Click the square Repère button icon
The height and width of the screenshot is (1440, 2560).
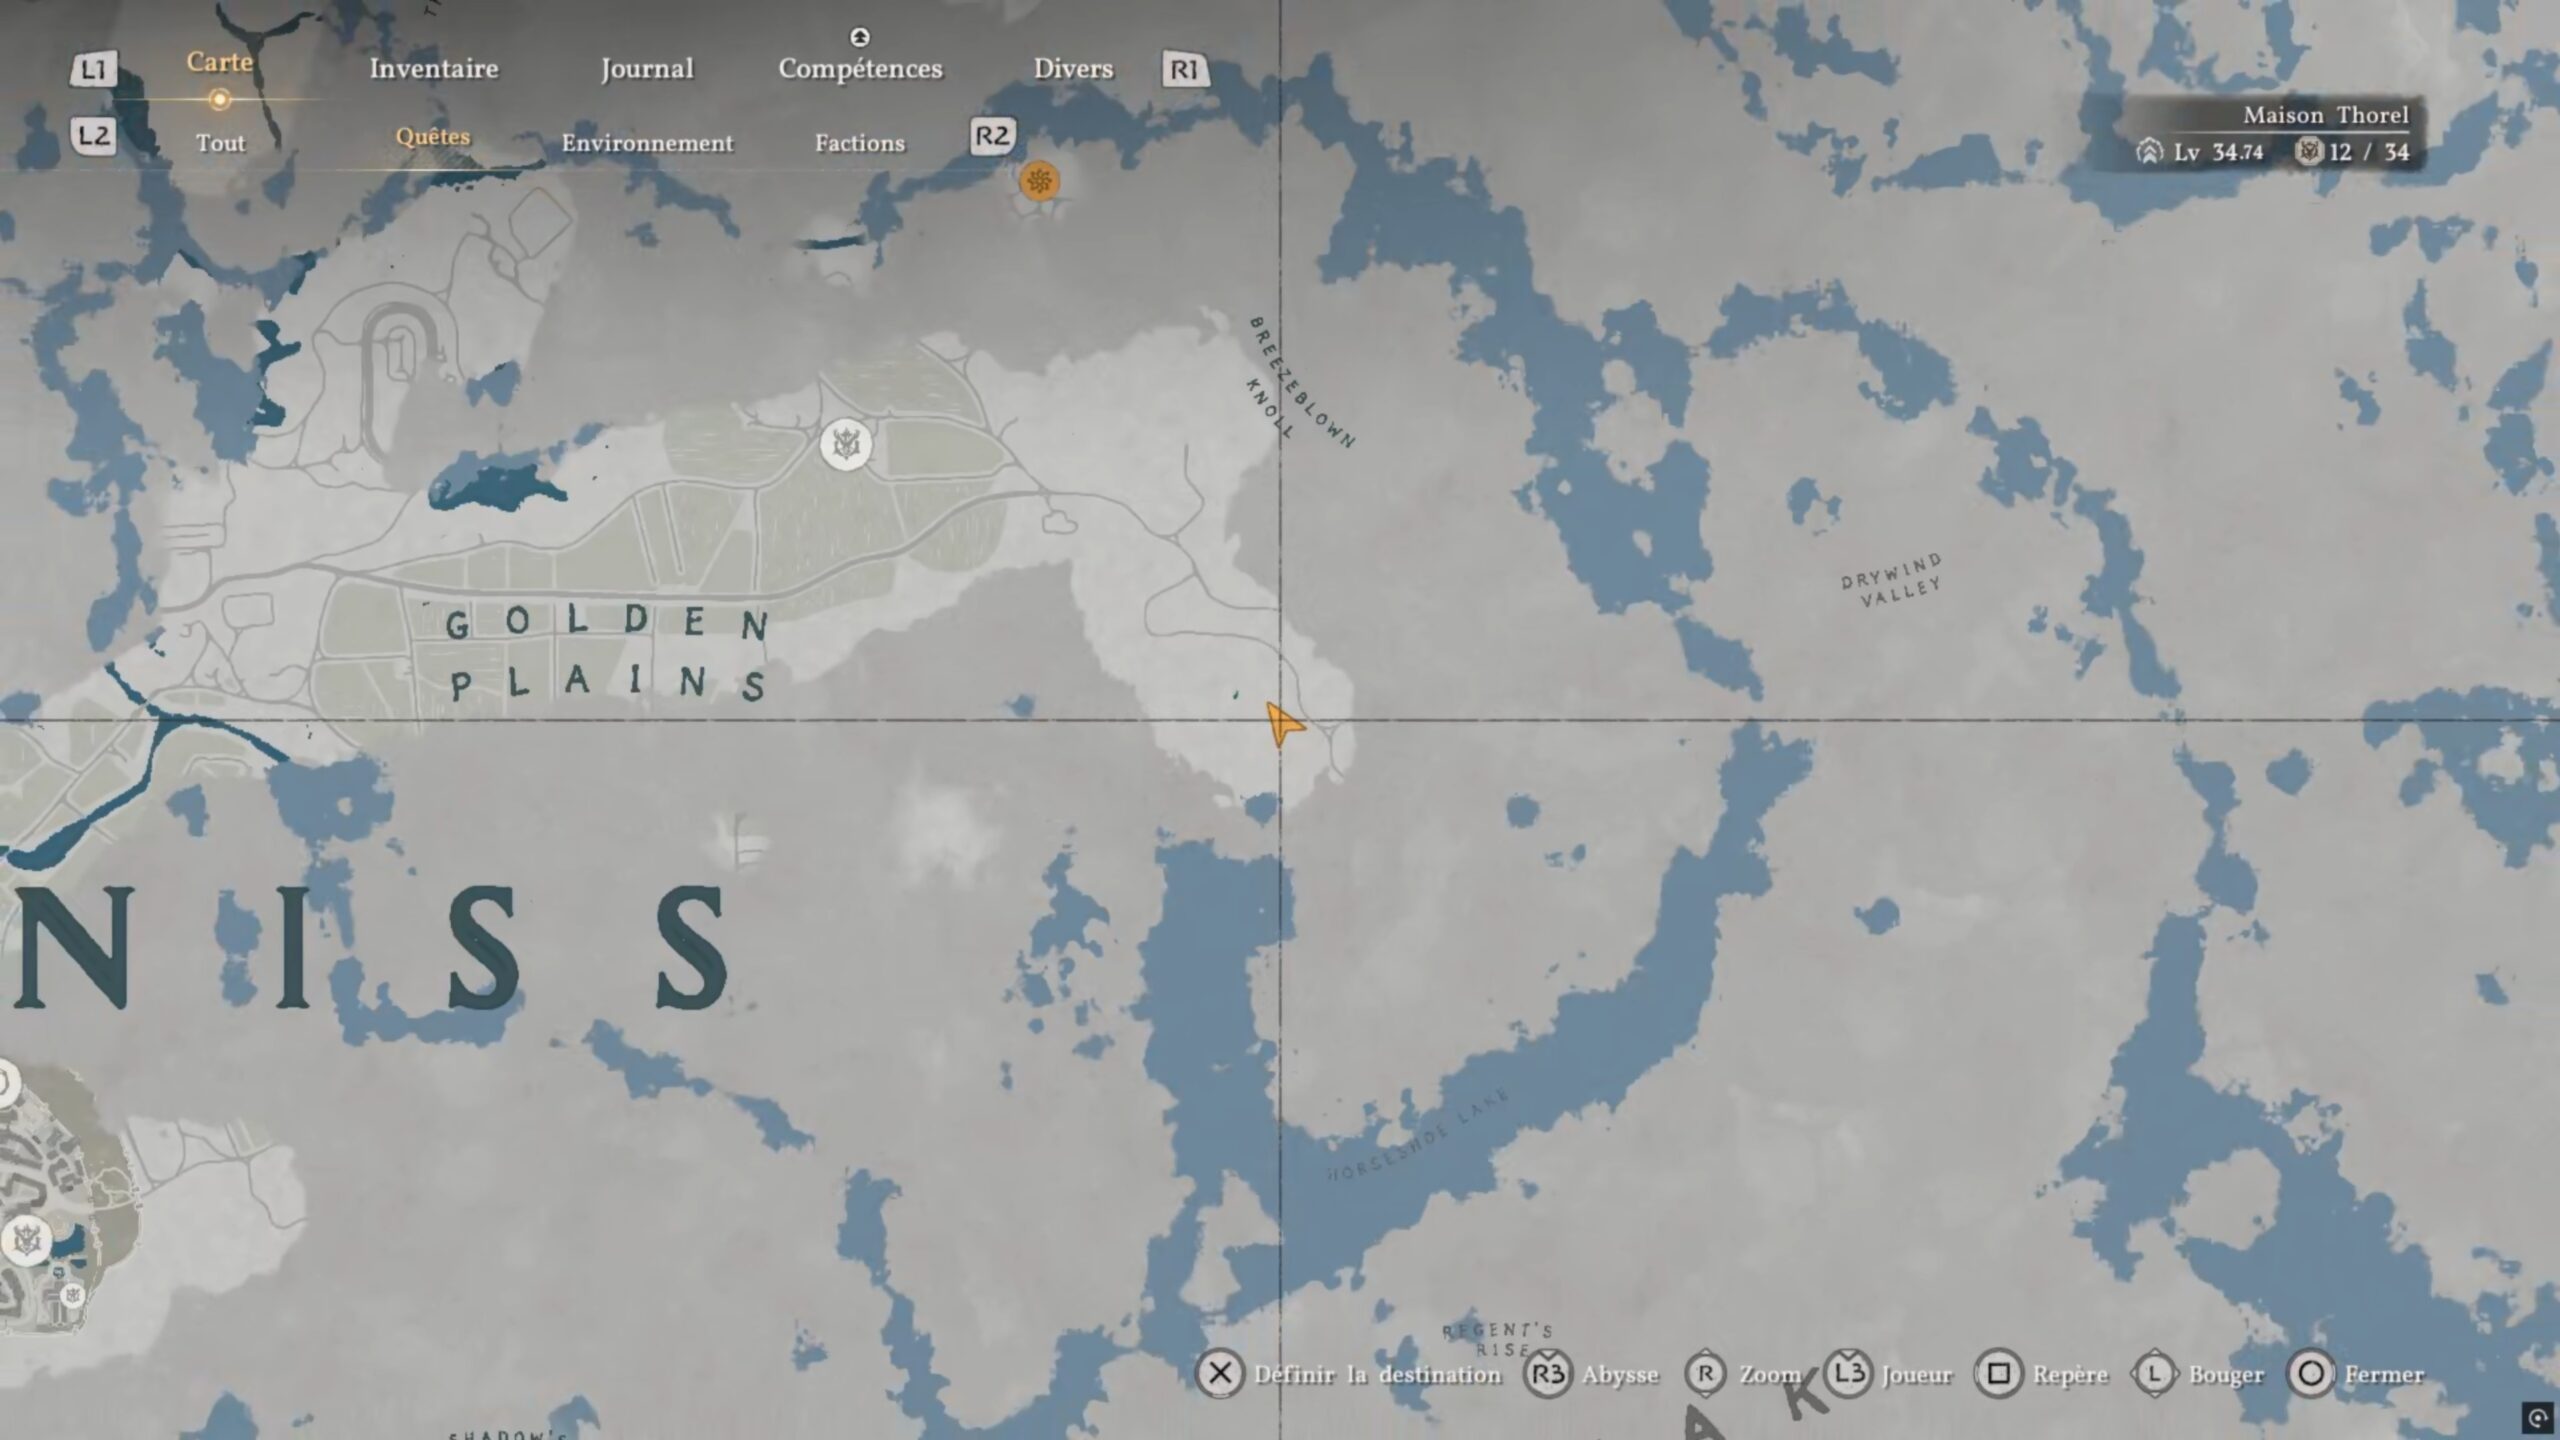[1998, 1374]
